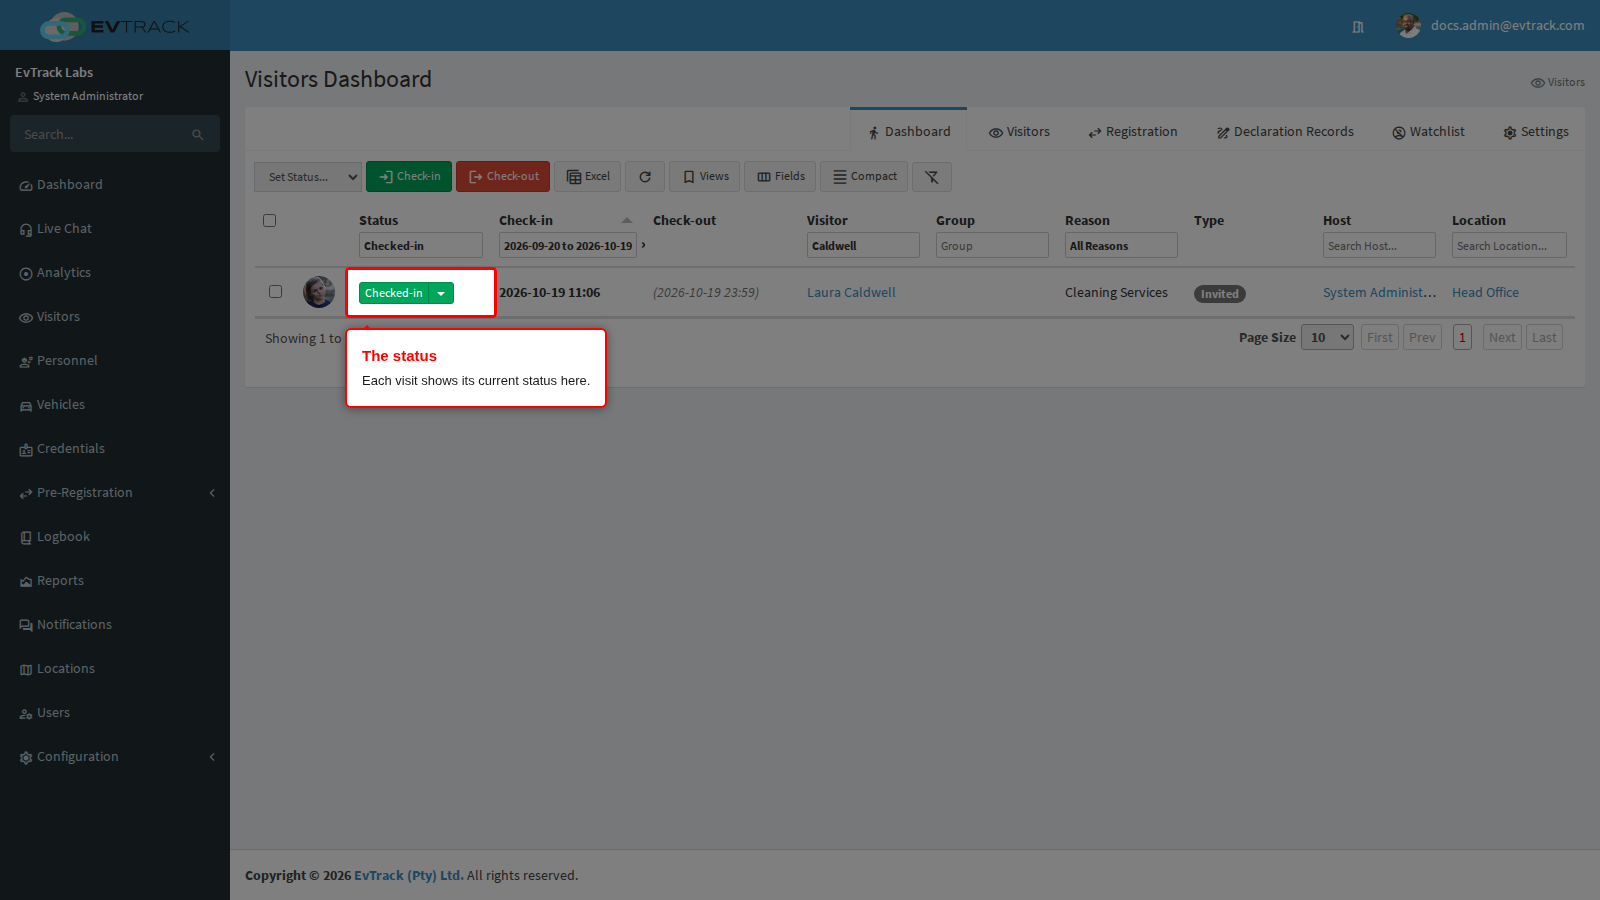This screenshot has height=900, width=1600.
Task: Click the Search Host filter field
Action: click(1379, 246)
